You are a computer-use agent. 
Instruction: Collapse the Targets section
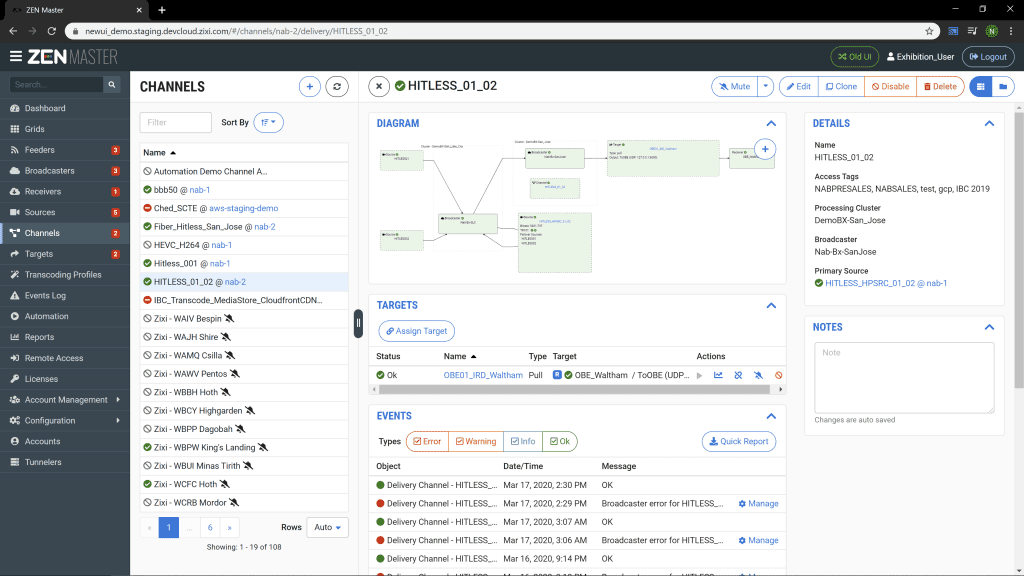[771, 306]
